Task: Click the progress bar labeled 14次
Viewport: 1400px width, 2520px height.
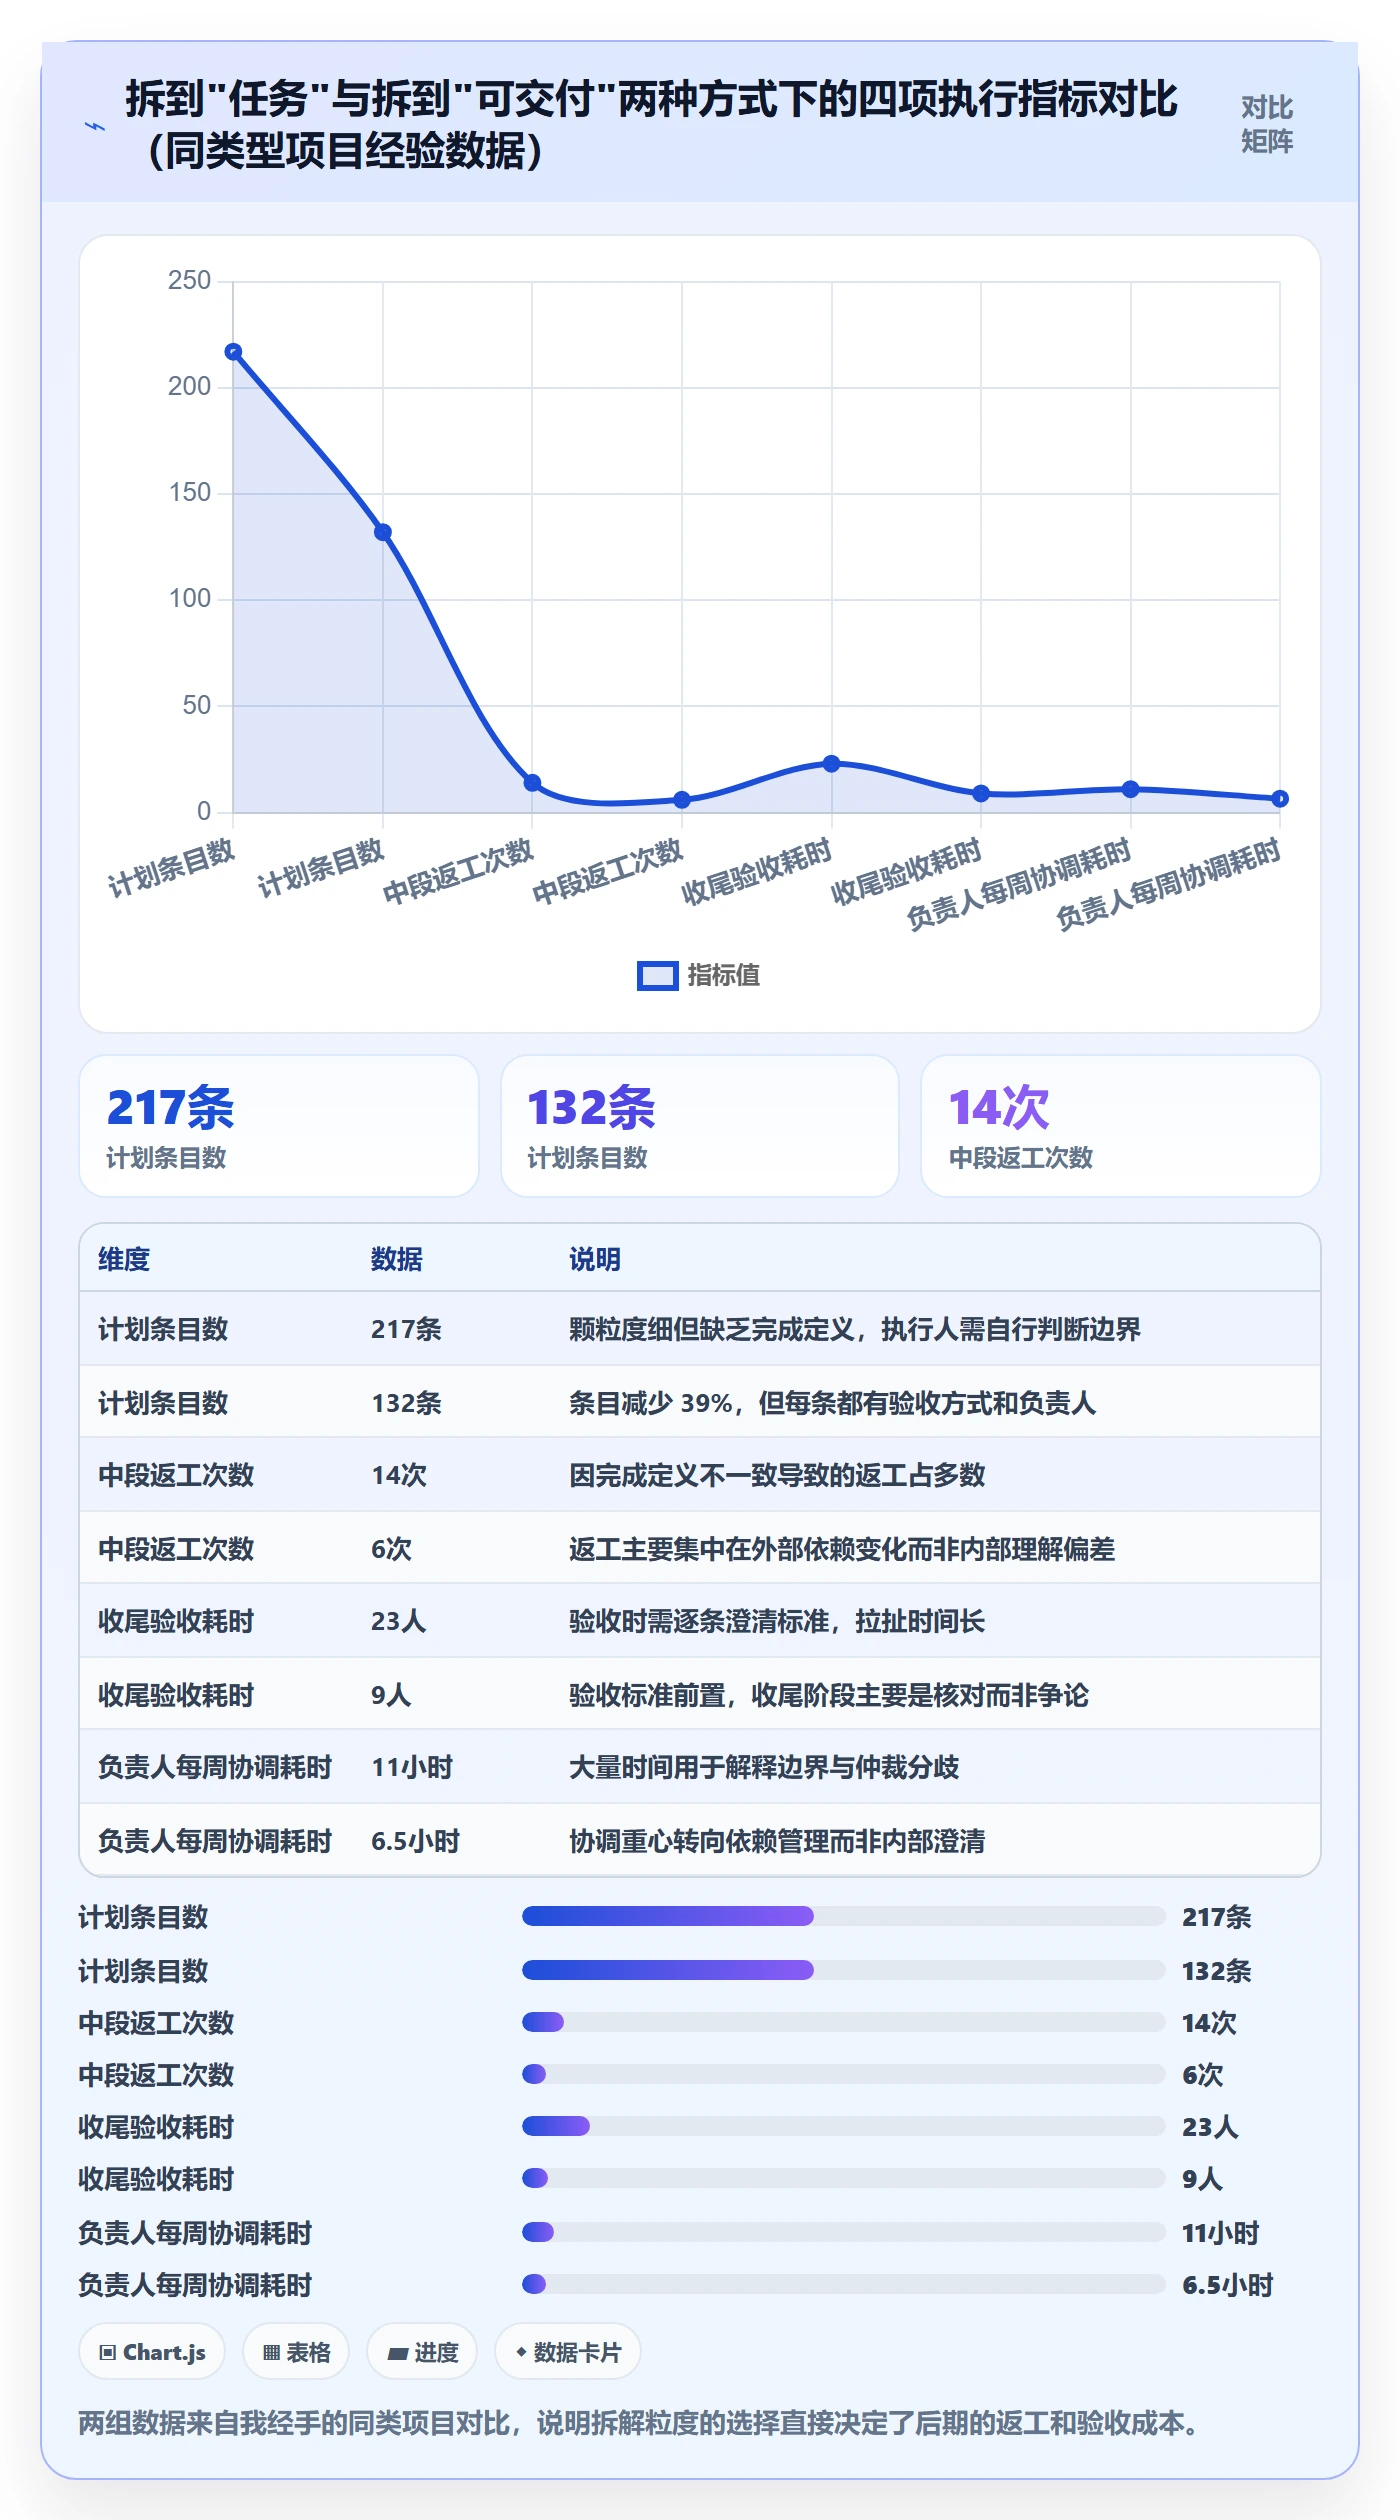Action: tap(844, 2022)
